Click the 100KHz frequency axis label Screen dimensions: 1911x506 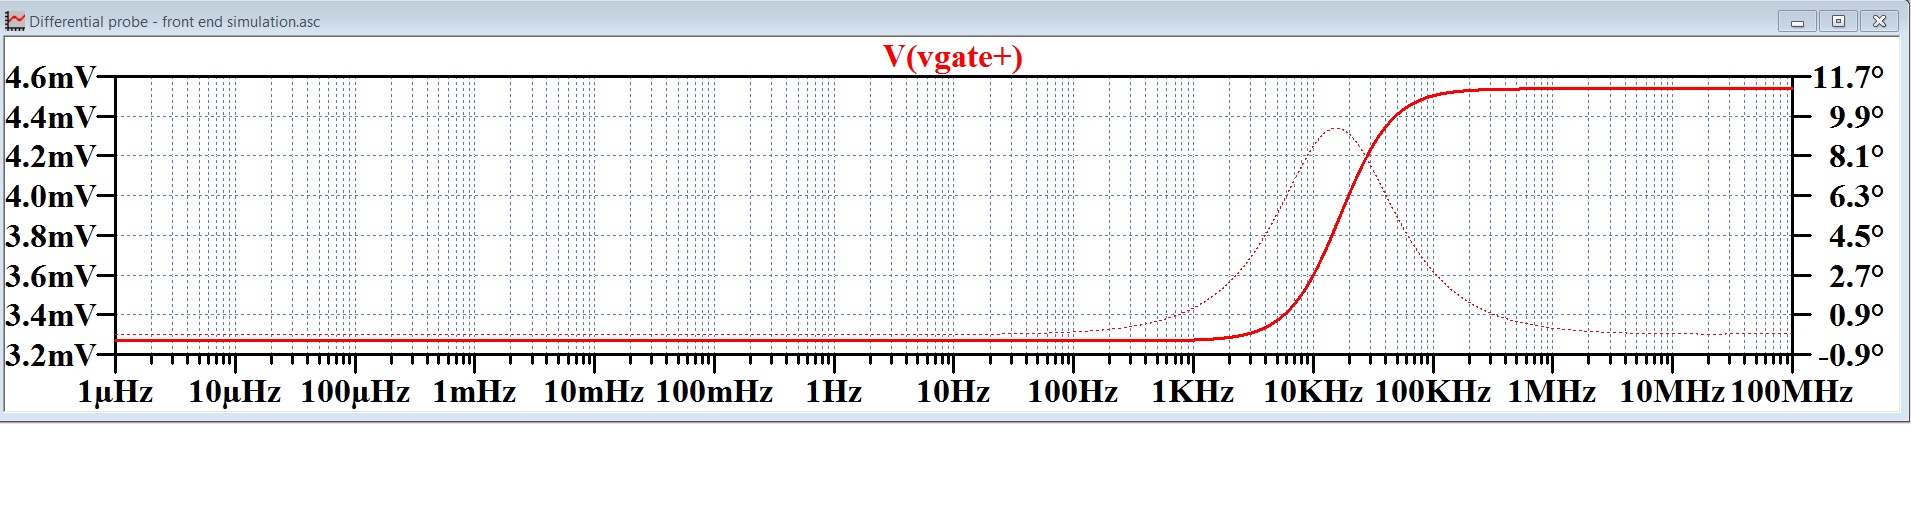(1432, 391)
